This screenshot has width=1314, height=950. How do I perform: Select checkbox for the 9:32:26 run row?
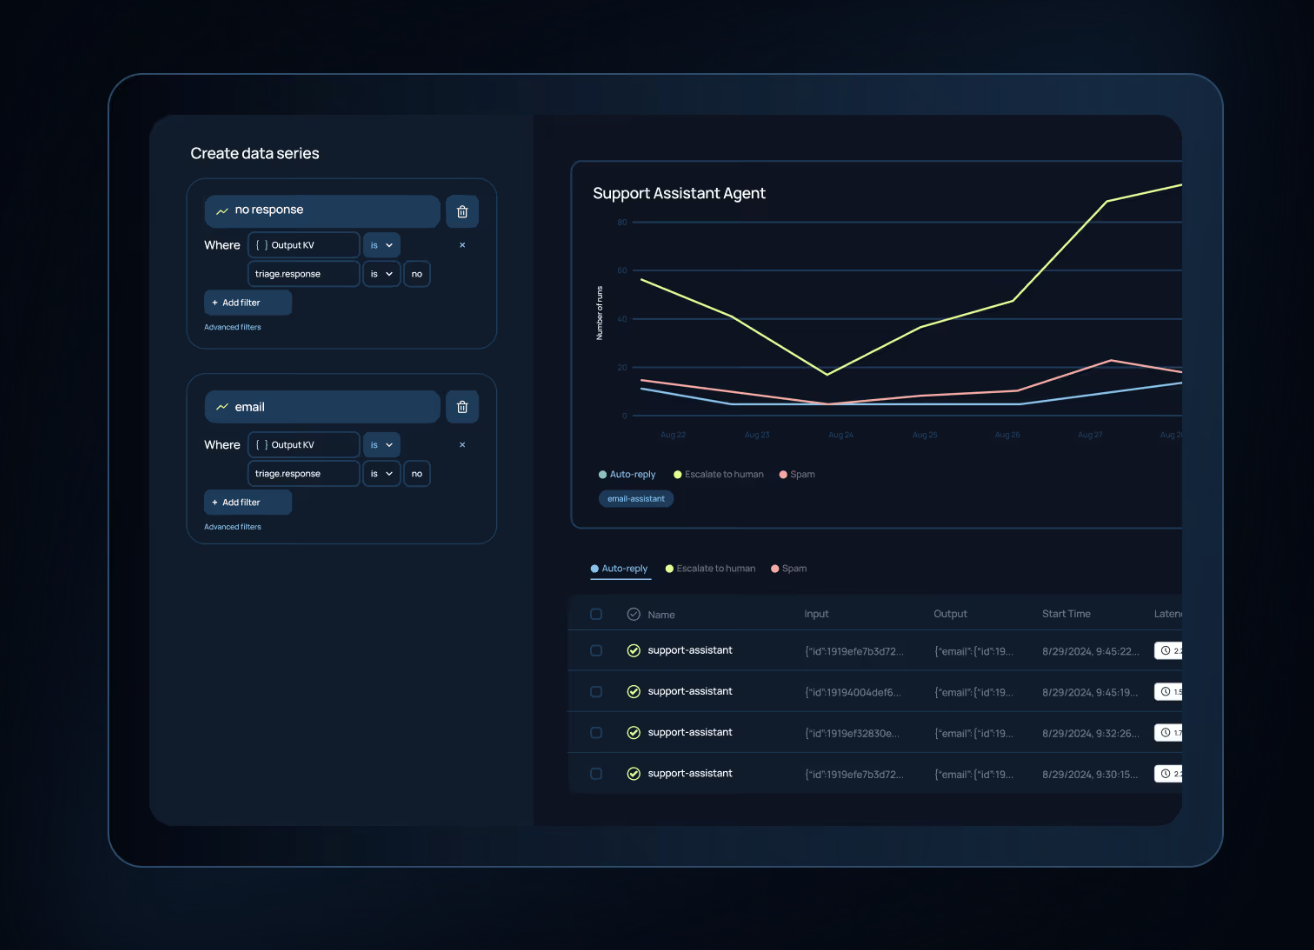(x=596, y=733)
